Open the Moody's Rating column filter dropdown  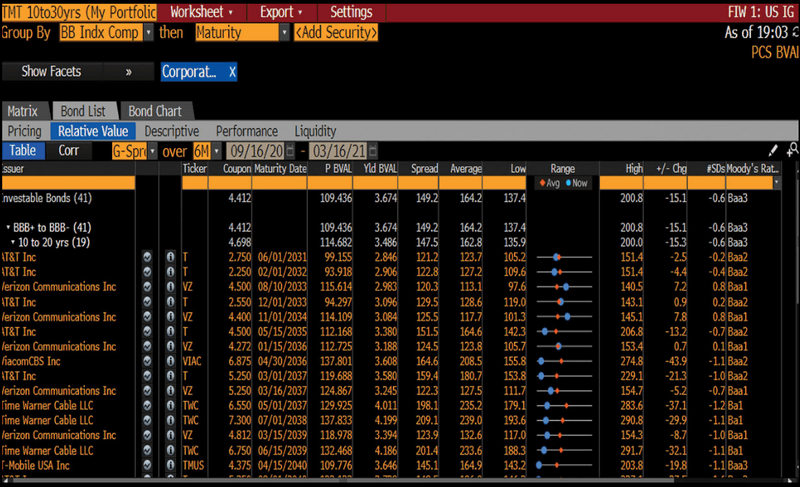click(777, 183)
